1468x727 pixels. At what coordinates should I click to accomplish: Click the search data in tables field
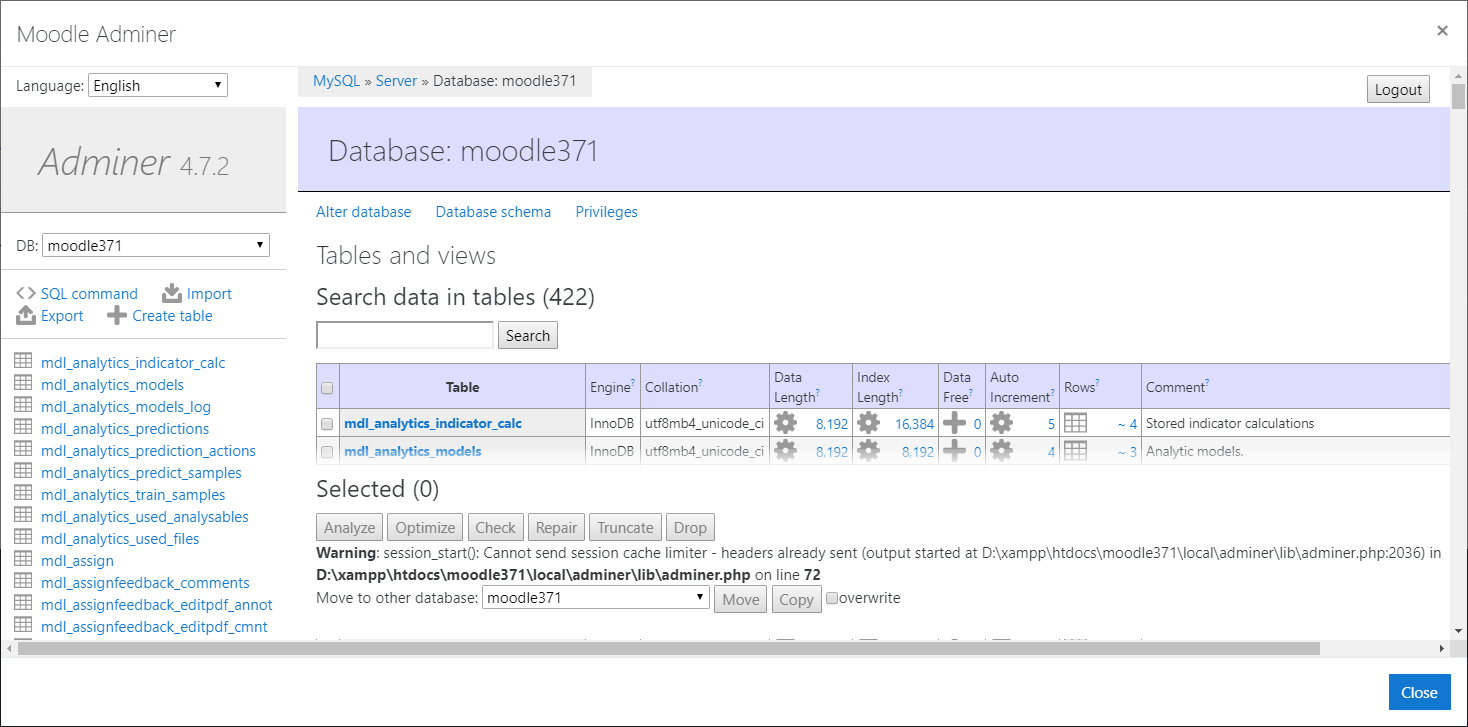click(405, 335)
